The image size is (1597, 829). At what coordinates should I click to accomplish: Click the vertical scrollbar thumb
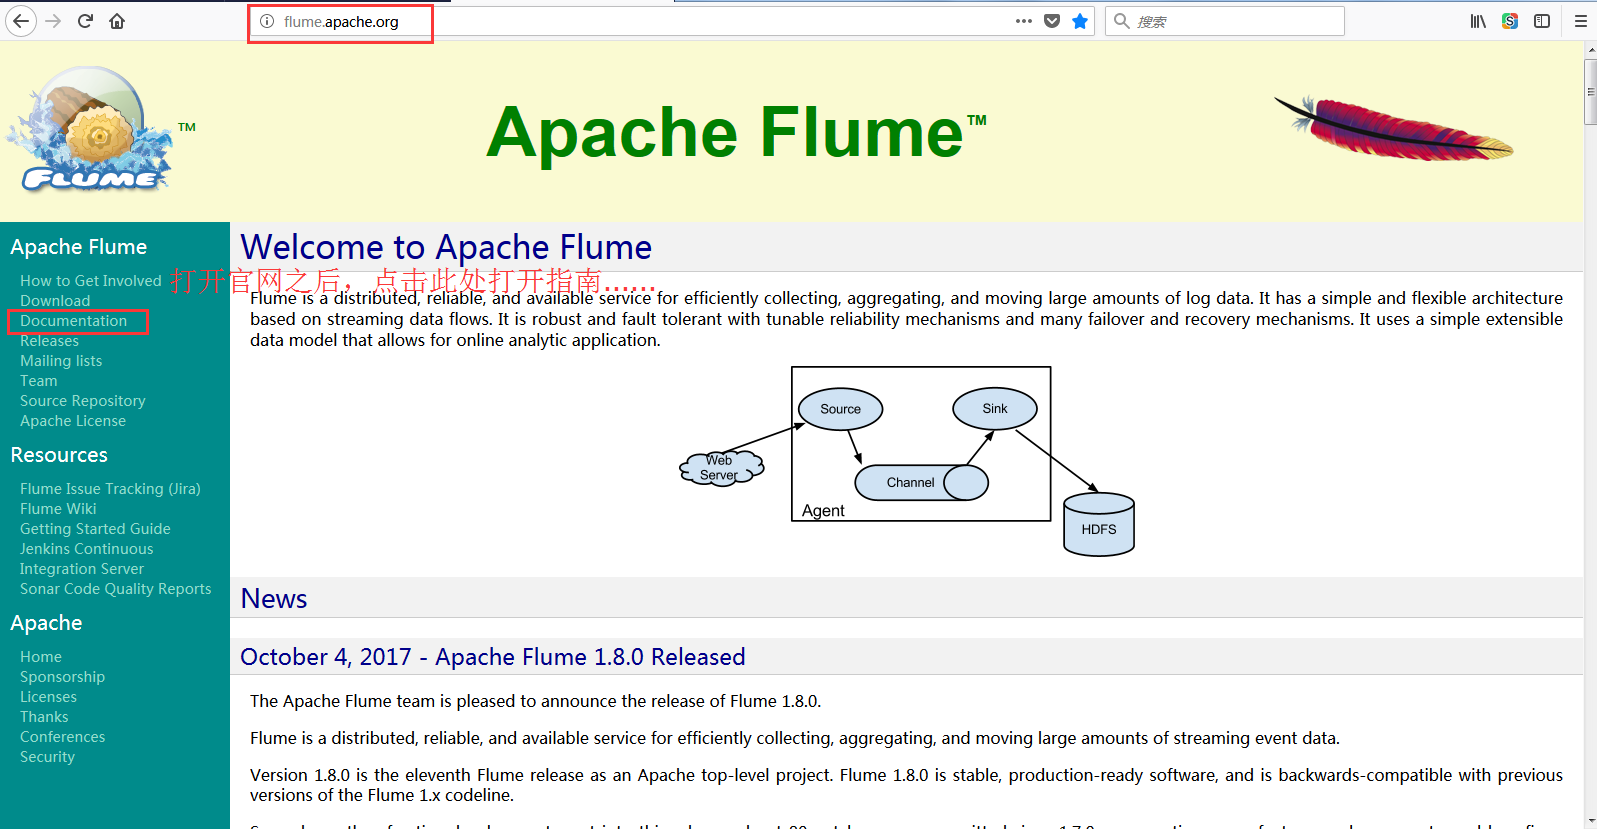[x=1590, y=92]
